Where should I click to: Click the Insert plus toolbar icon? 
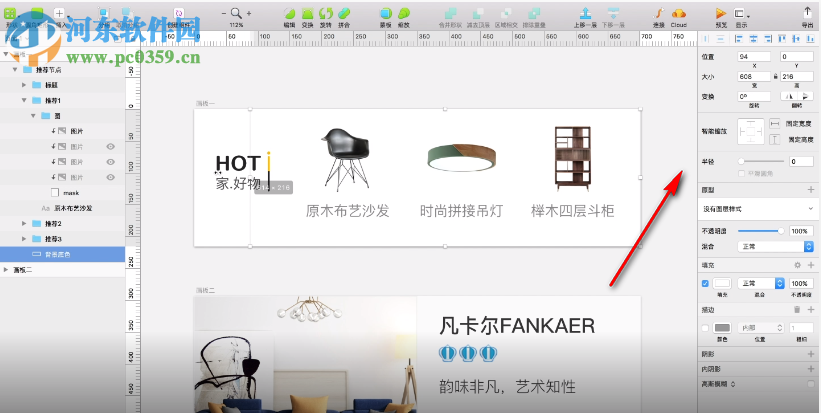(59, 13)
